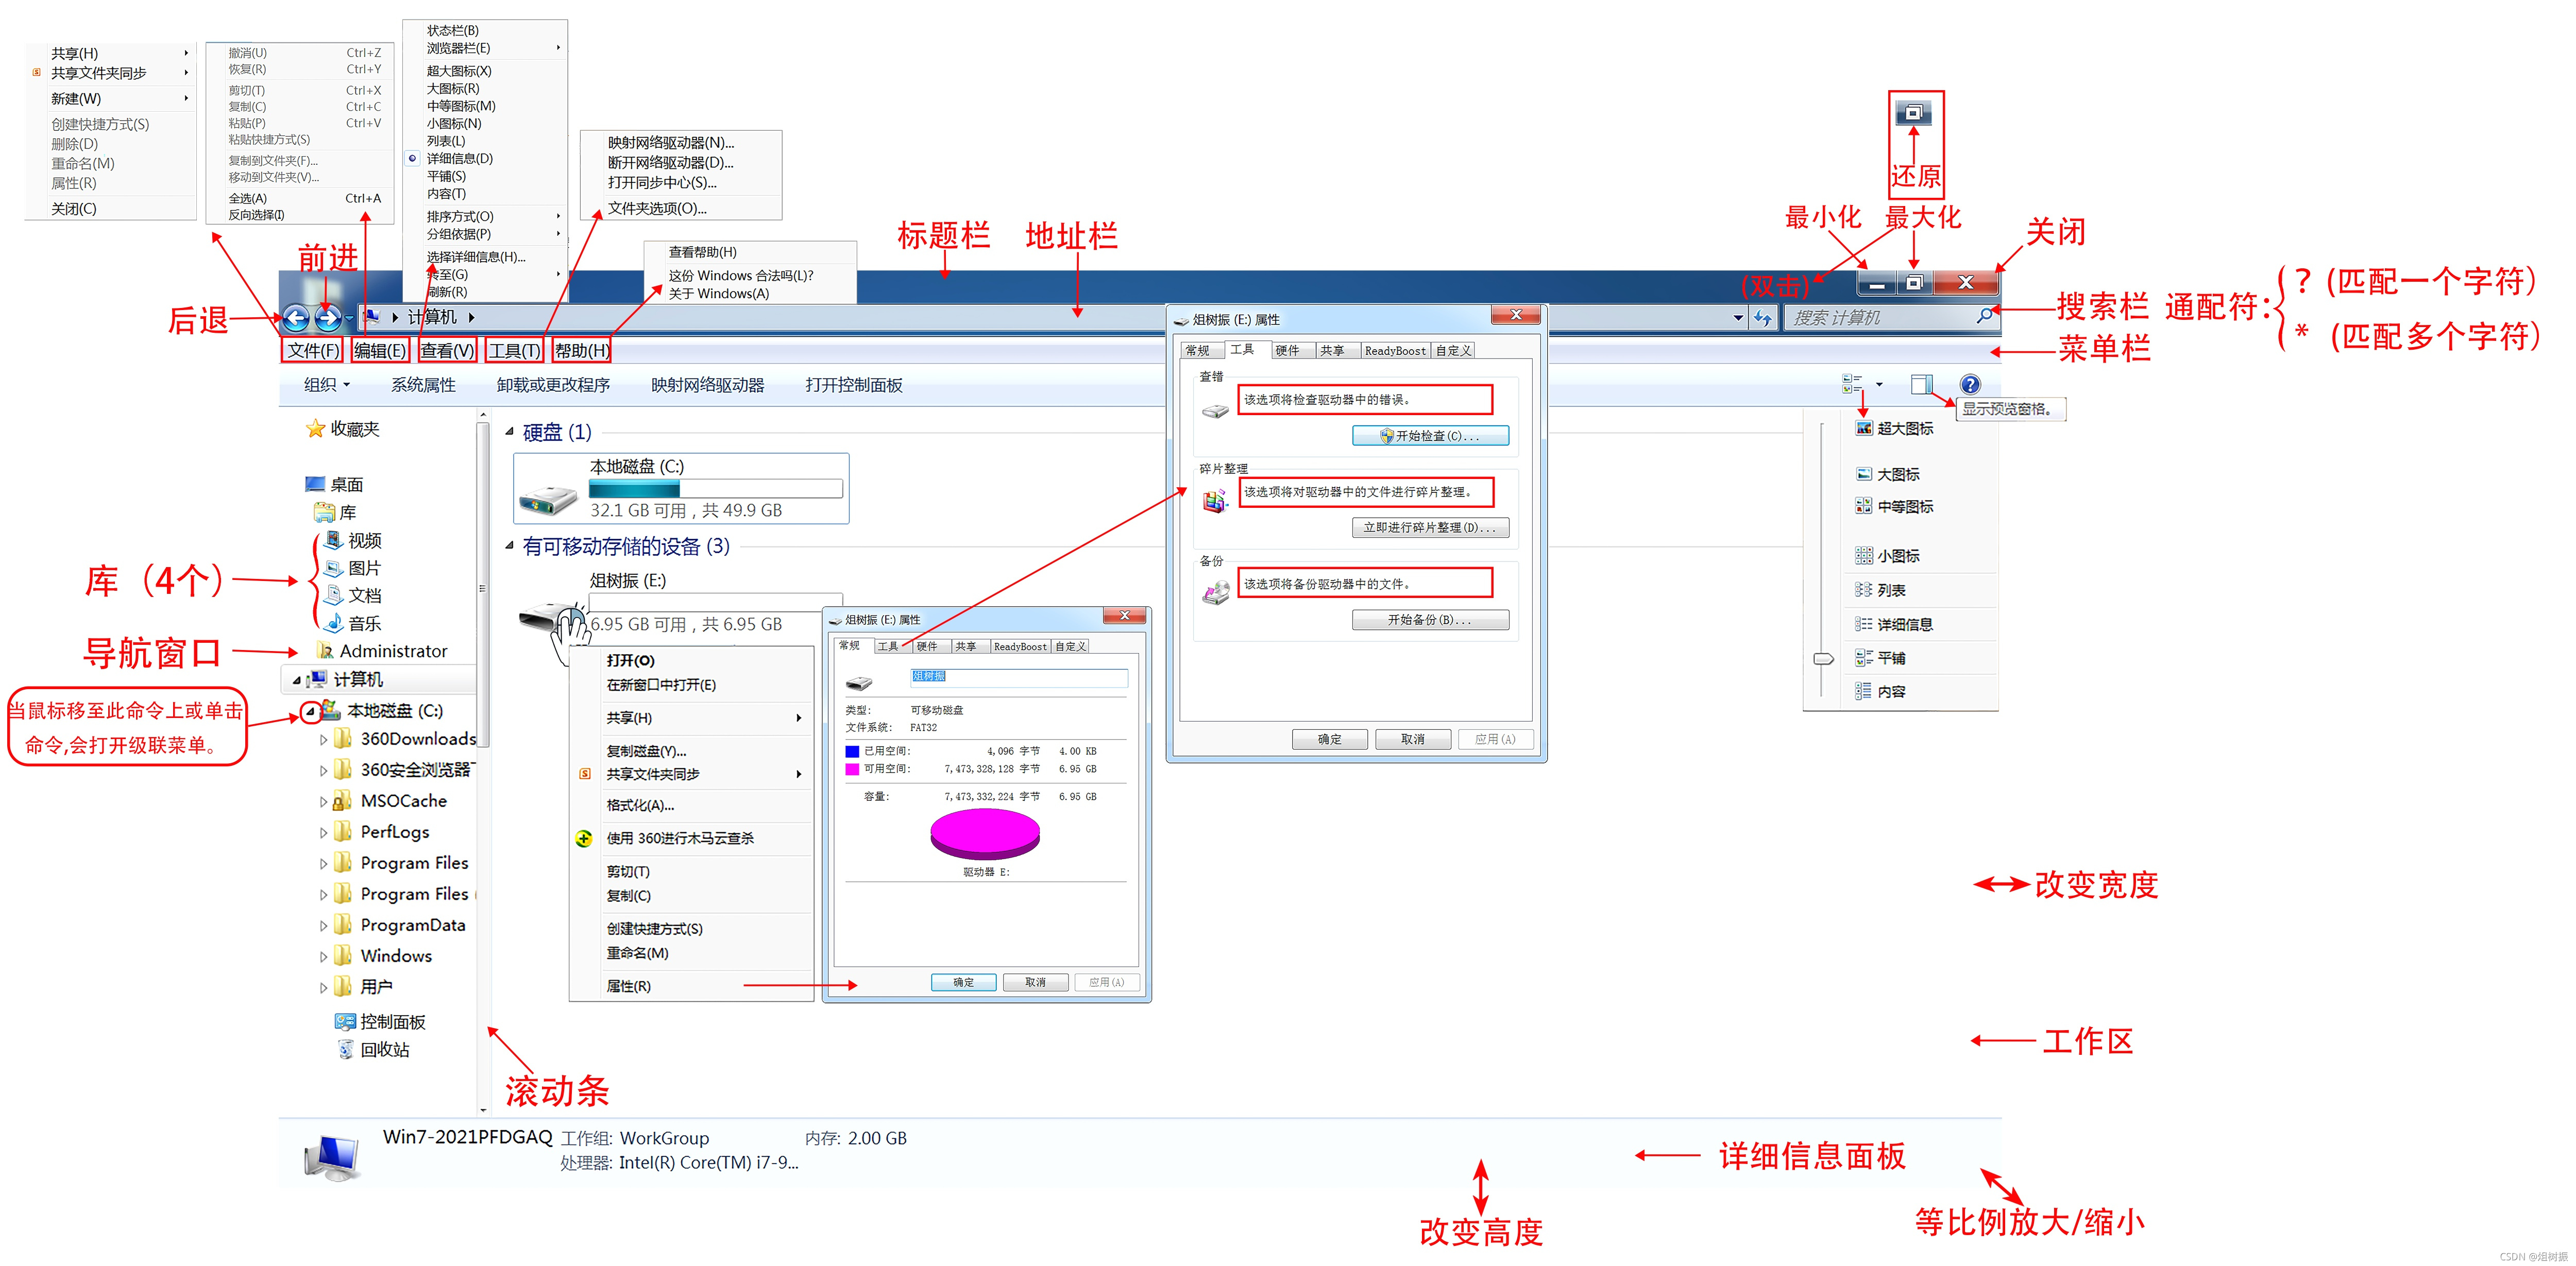Open Control Panel in navigation pane

click(391, 1021)
